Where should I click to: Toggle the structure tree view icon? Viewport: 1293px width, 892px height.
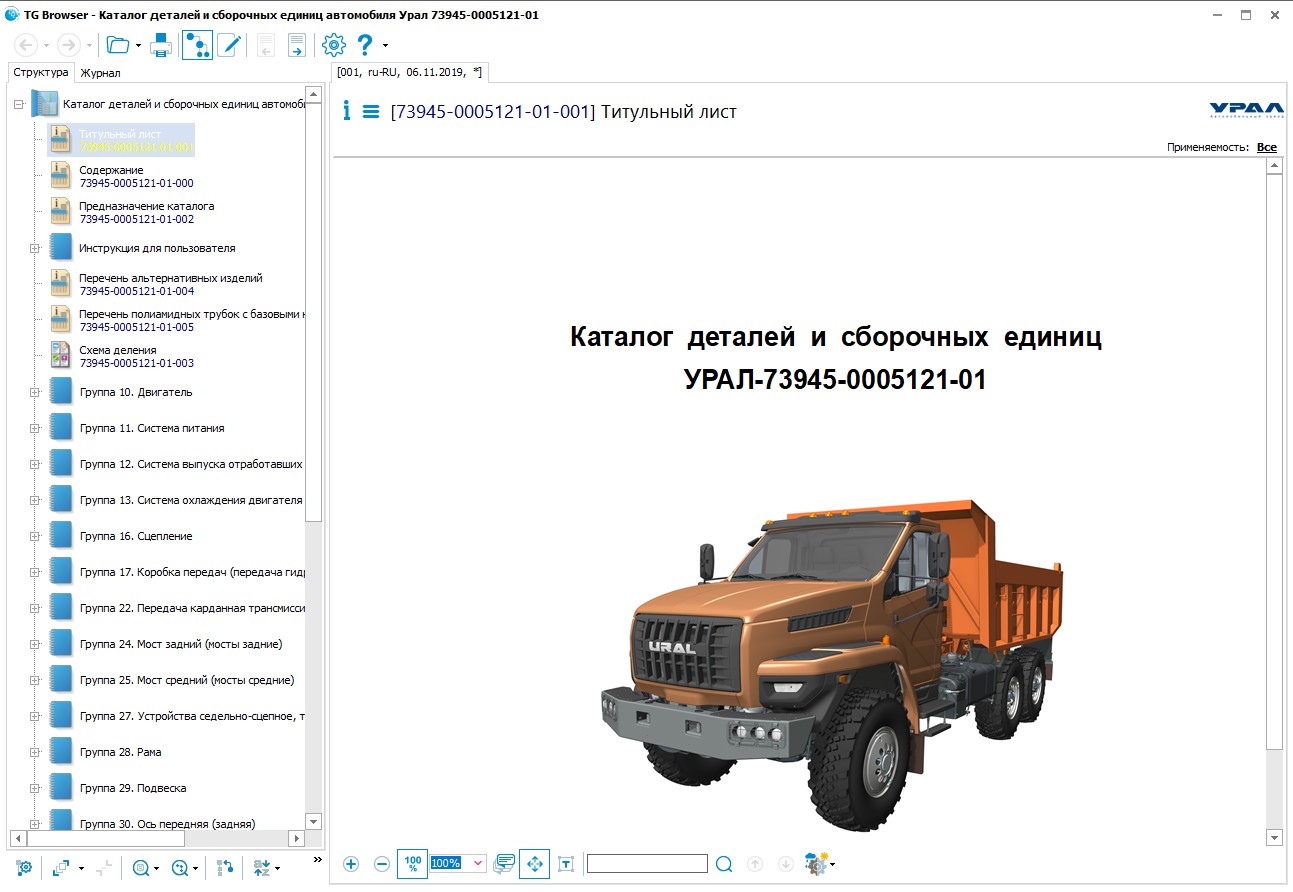(197, 45)
